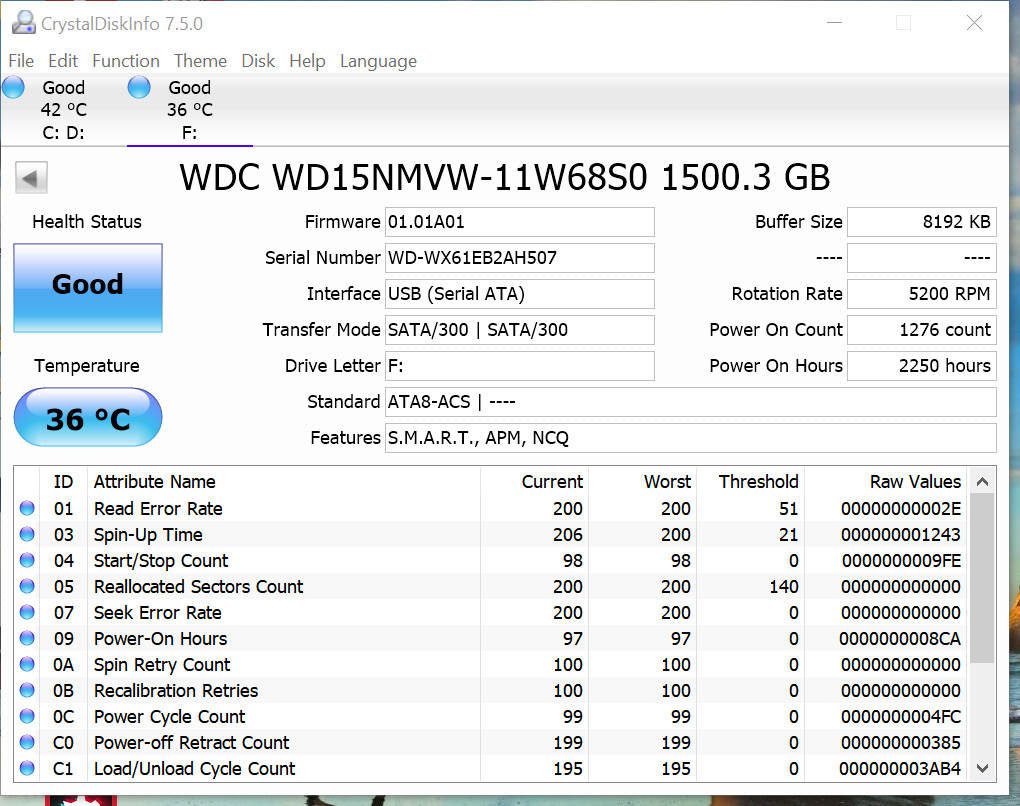
Task: Click the 36 °C temperature button
Action: [88, 418]
